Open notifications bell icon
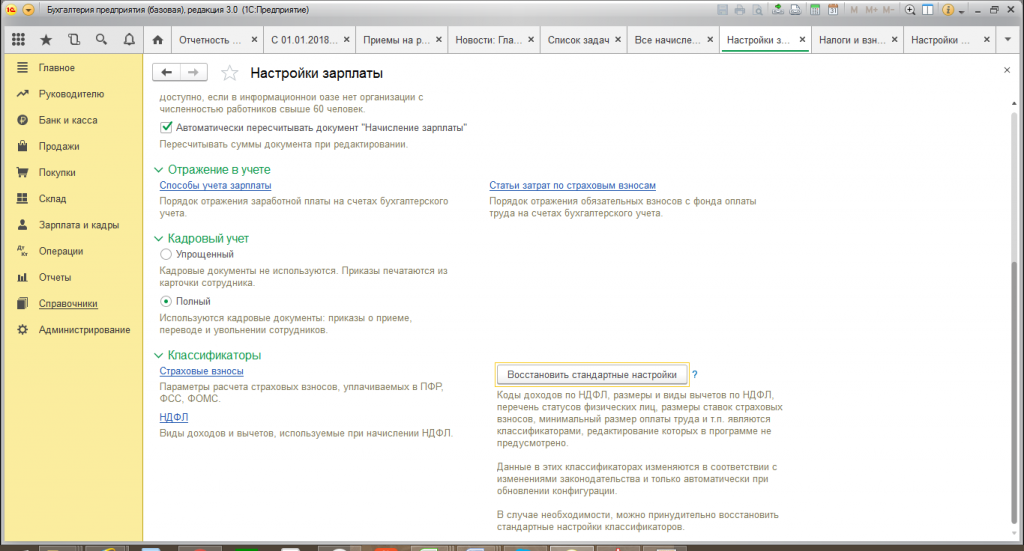Viewport: 1024px width, 551px height. [x=129, y=40]
